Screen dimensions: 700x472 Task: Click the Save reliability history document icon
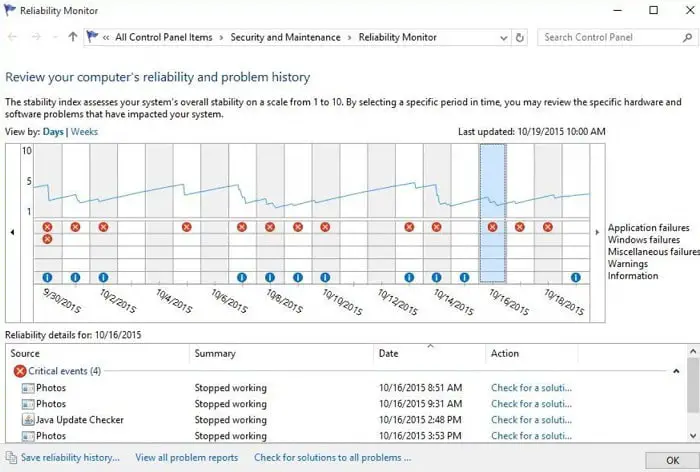[x=11, y=457]
